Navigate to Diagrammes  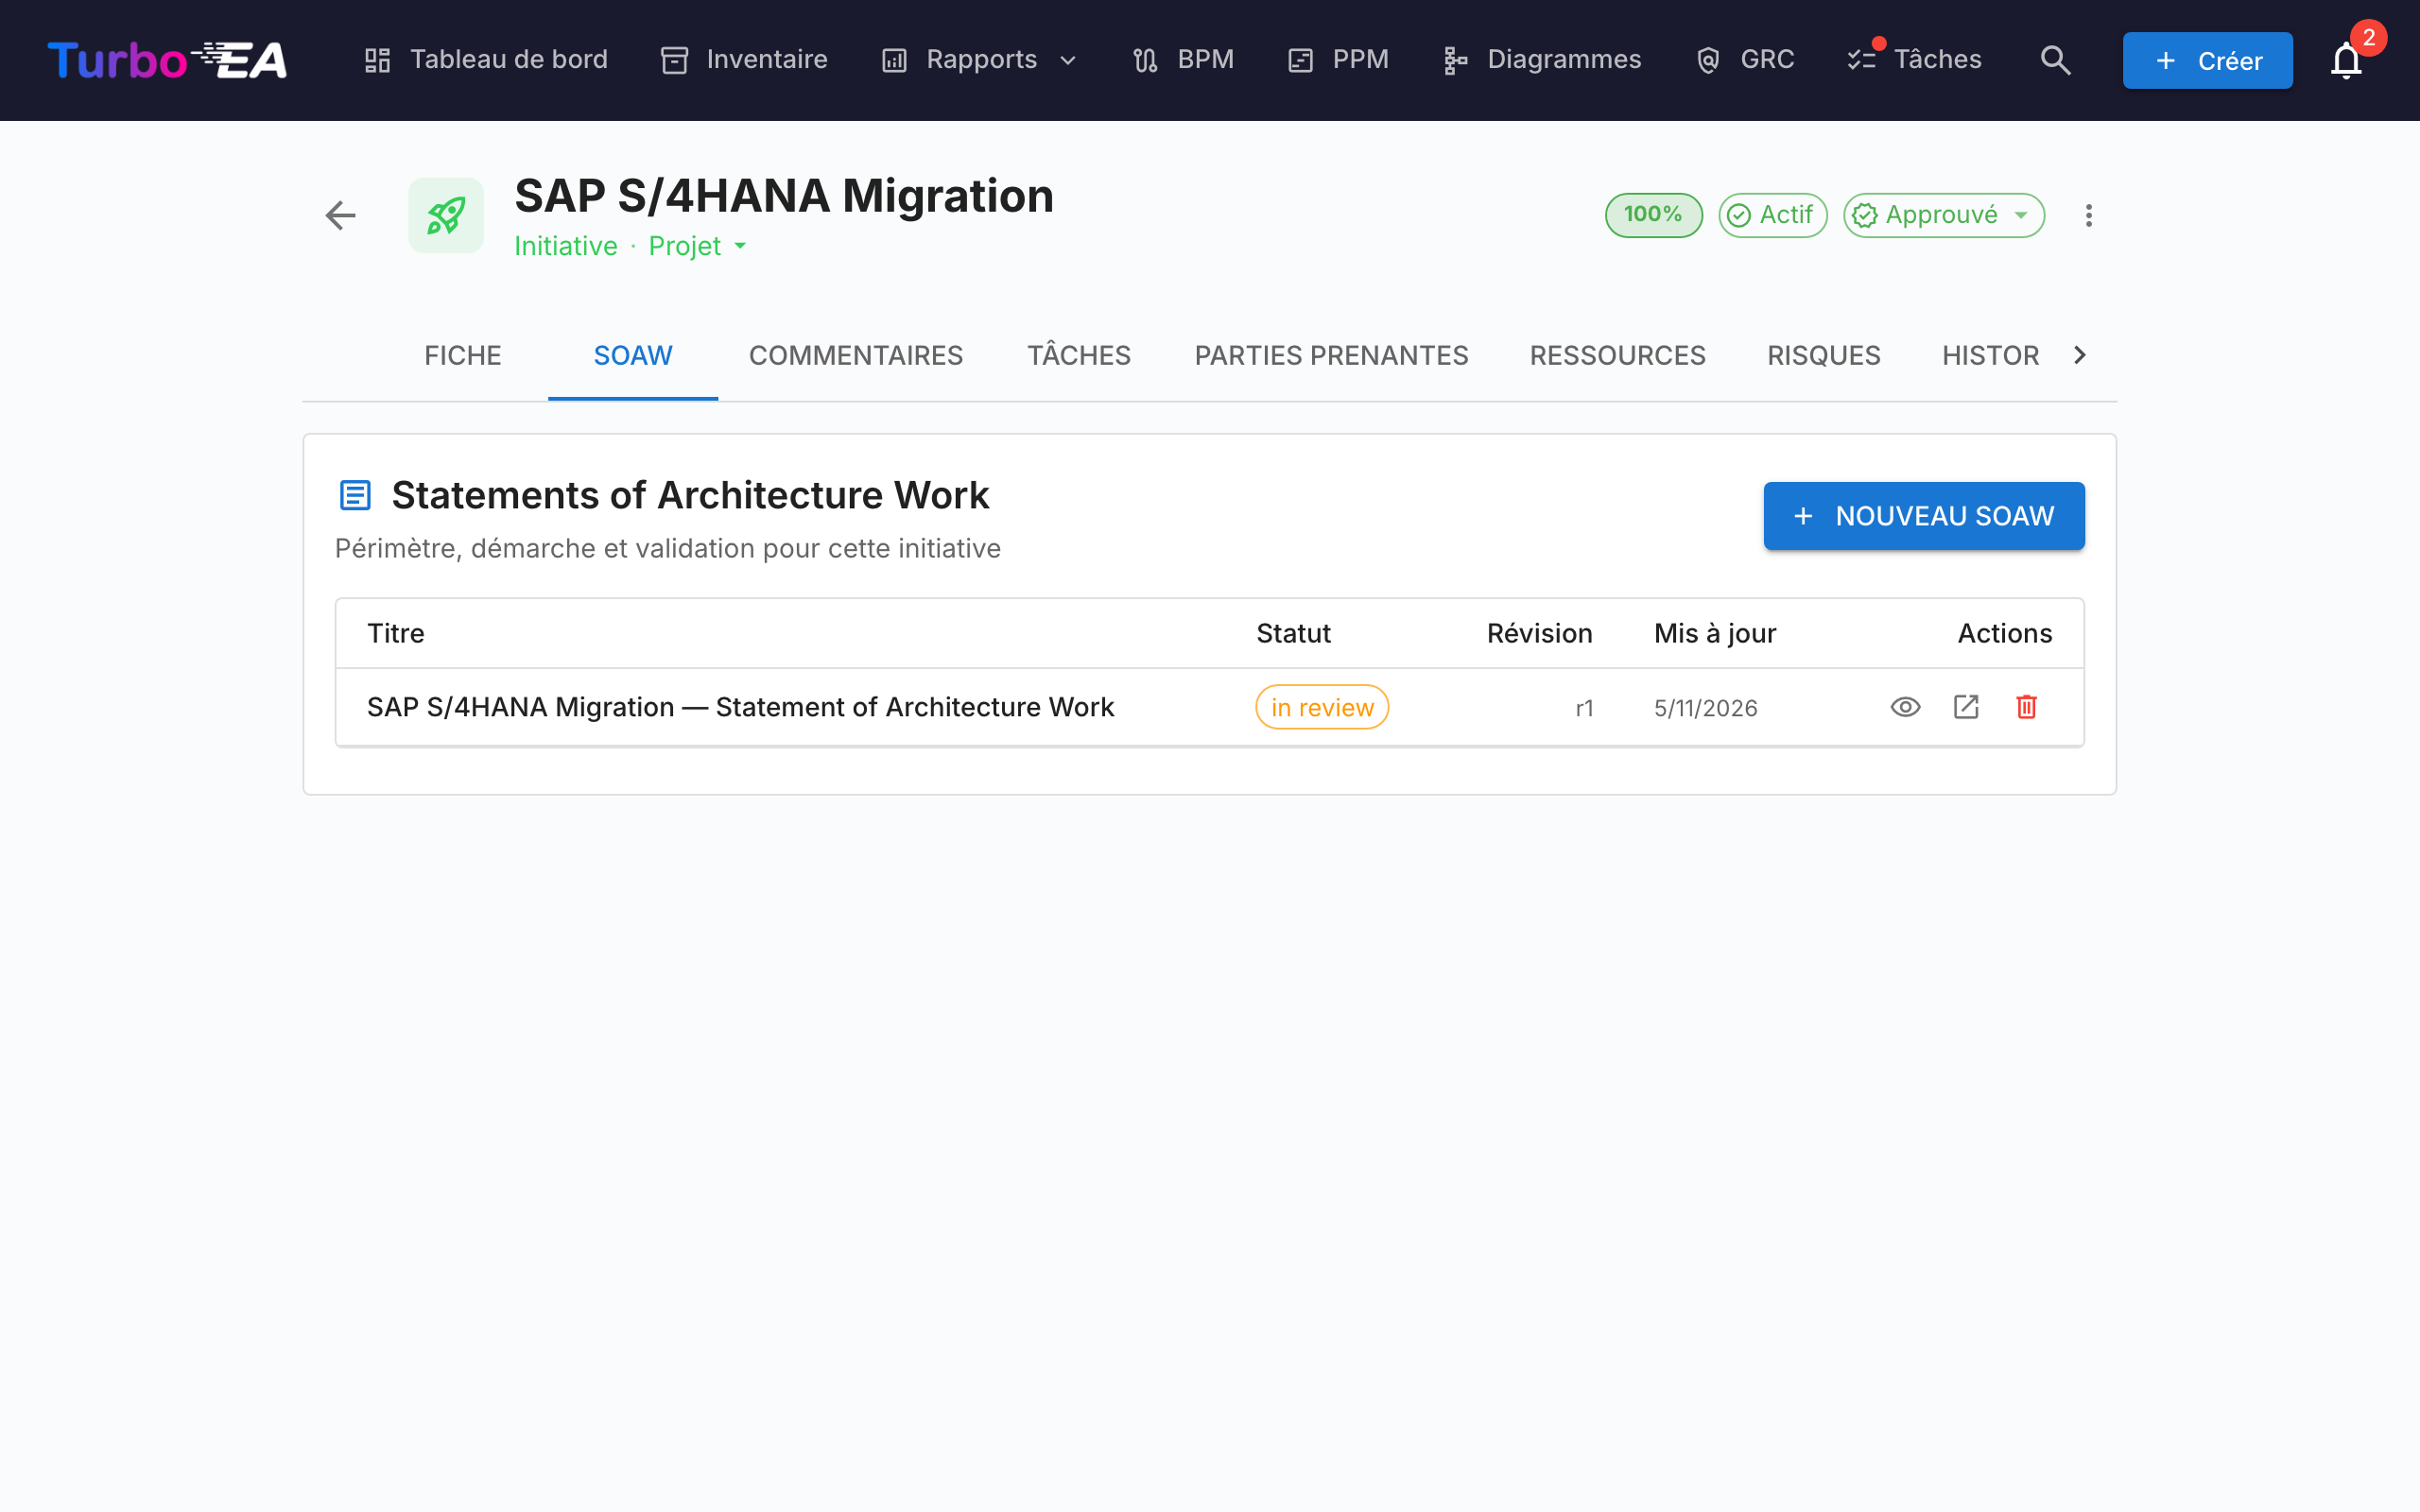1542,60
